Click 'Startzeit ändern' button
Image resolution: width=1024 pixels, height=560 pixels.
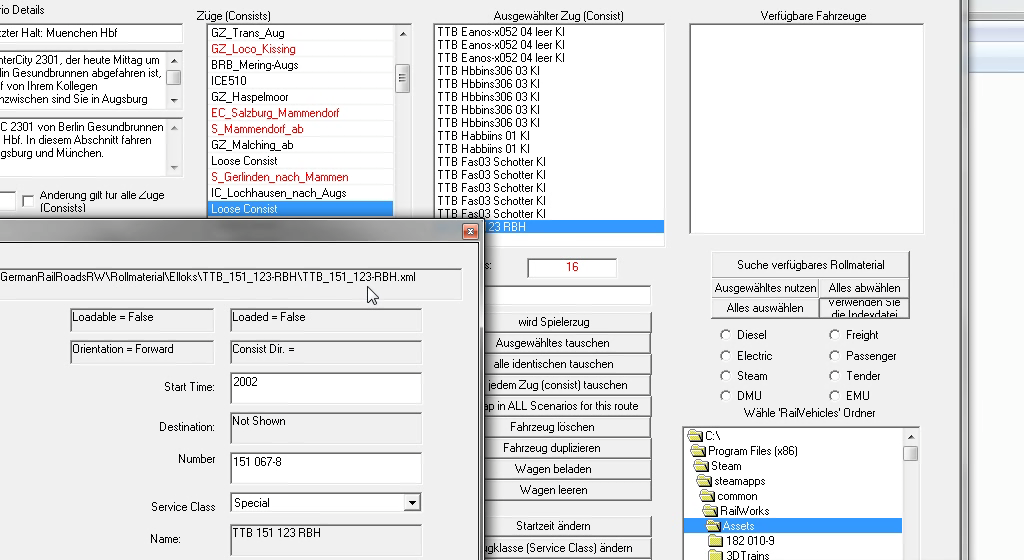567,526
